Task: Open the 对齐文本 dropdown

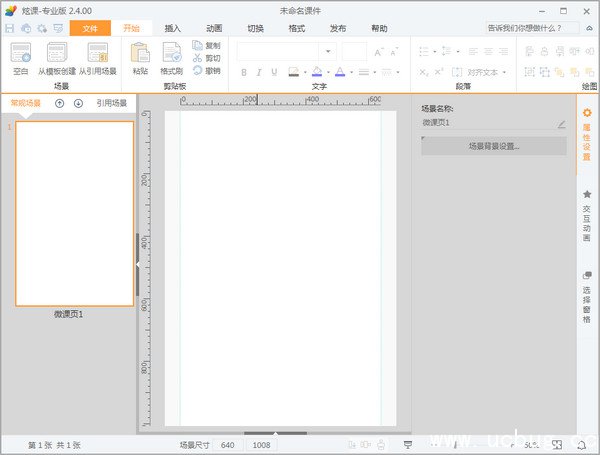Action: 504,72
